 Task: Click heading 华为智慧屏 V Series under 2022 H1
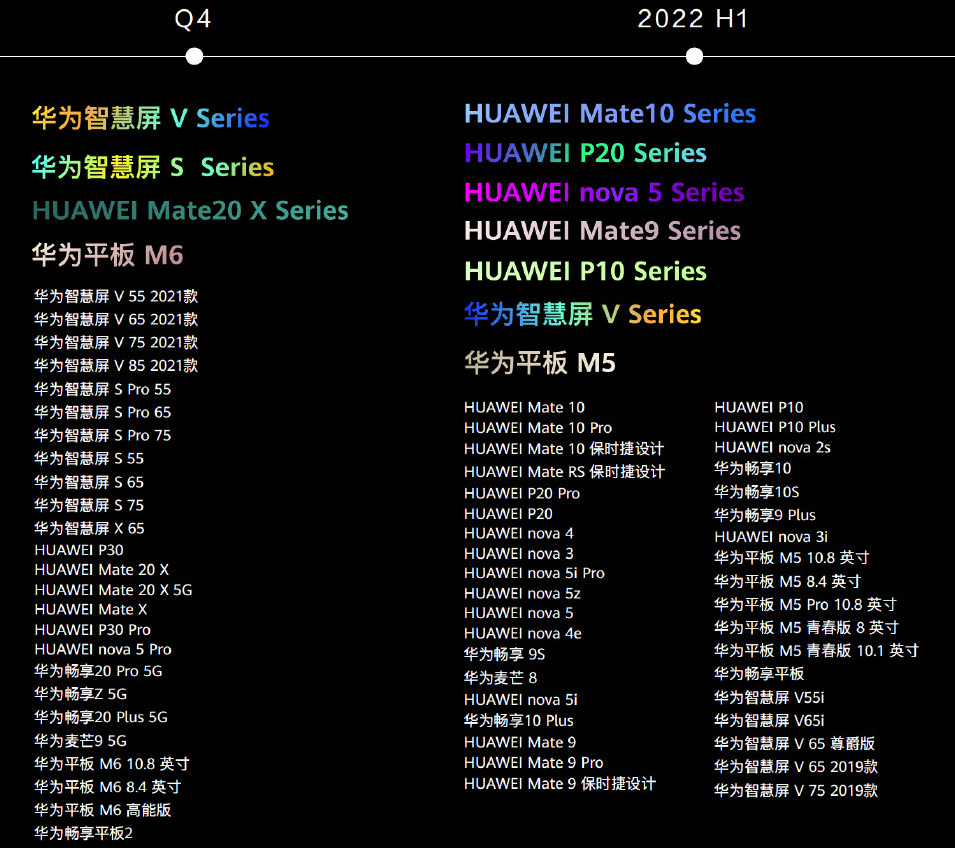point(583,314)
